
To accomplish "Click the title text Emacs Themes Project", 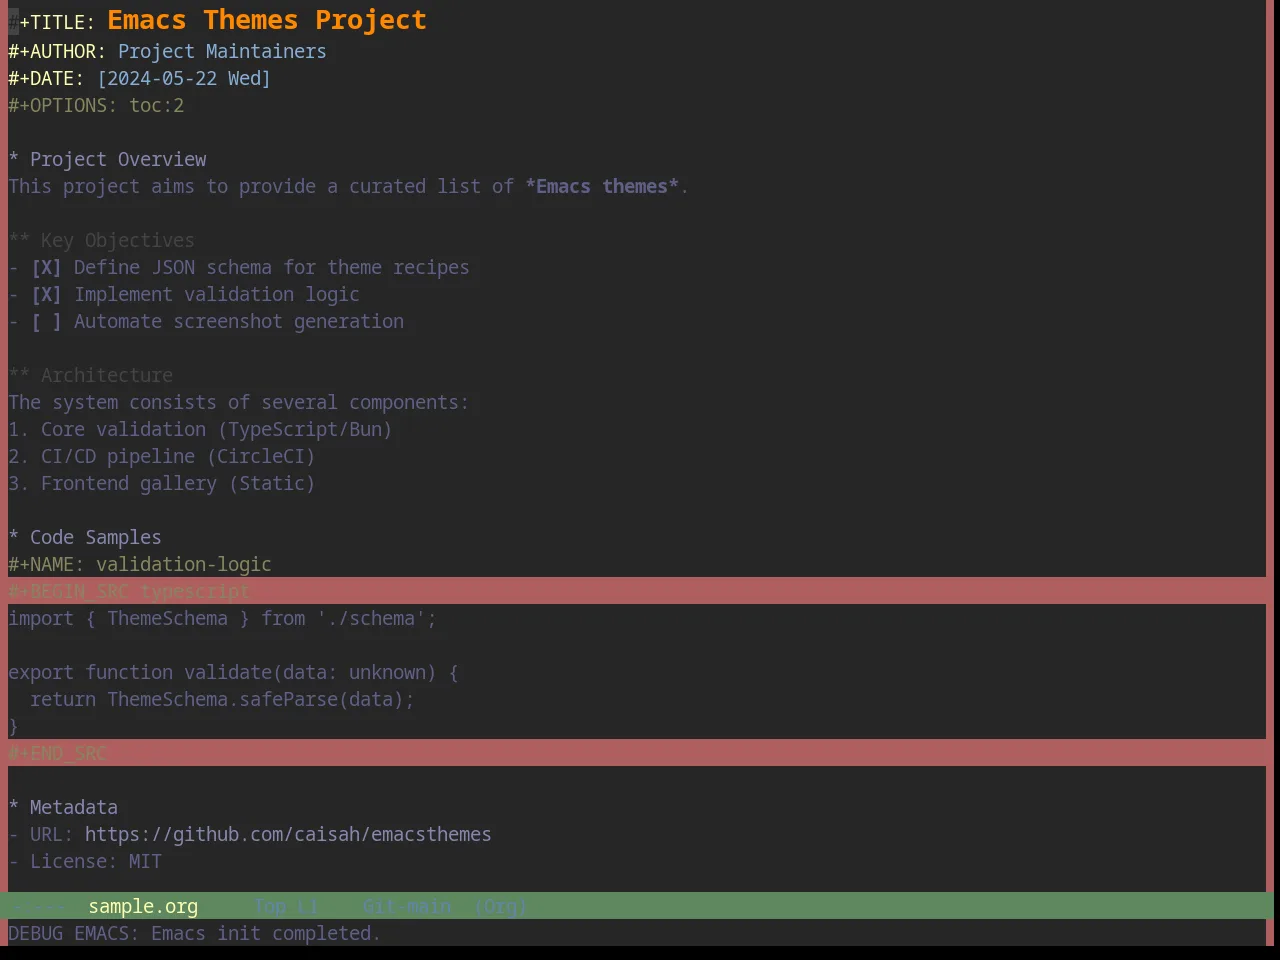I will click(x=267, y=20).
